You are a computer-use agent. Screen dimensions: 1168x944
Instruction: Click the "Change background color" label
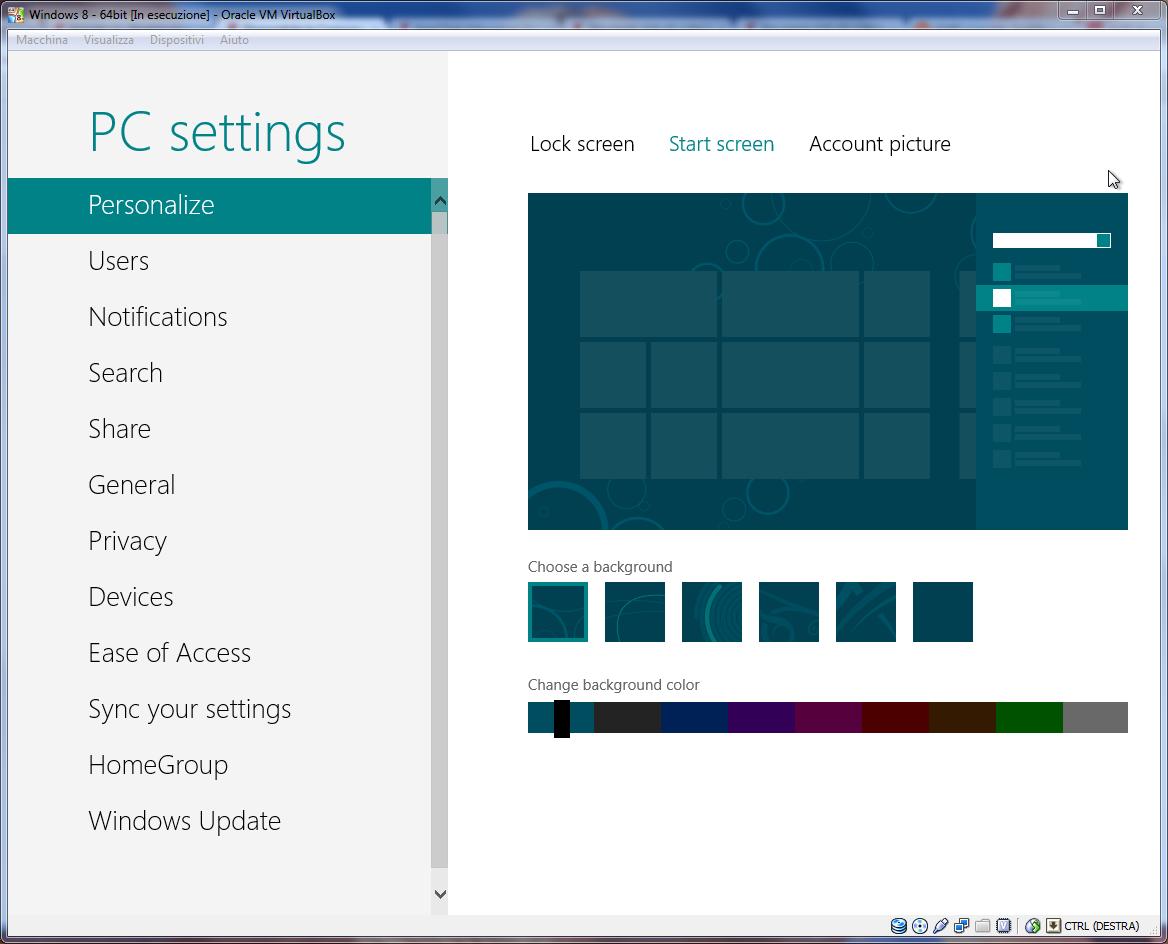tap(614, 685)
